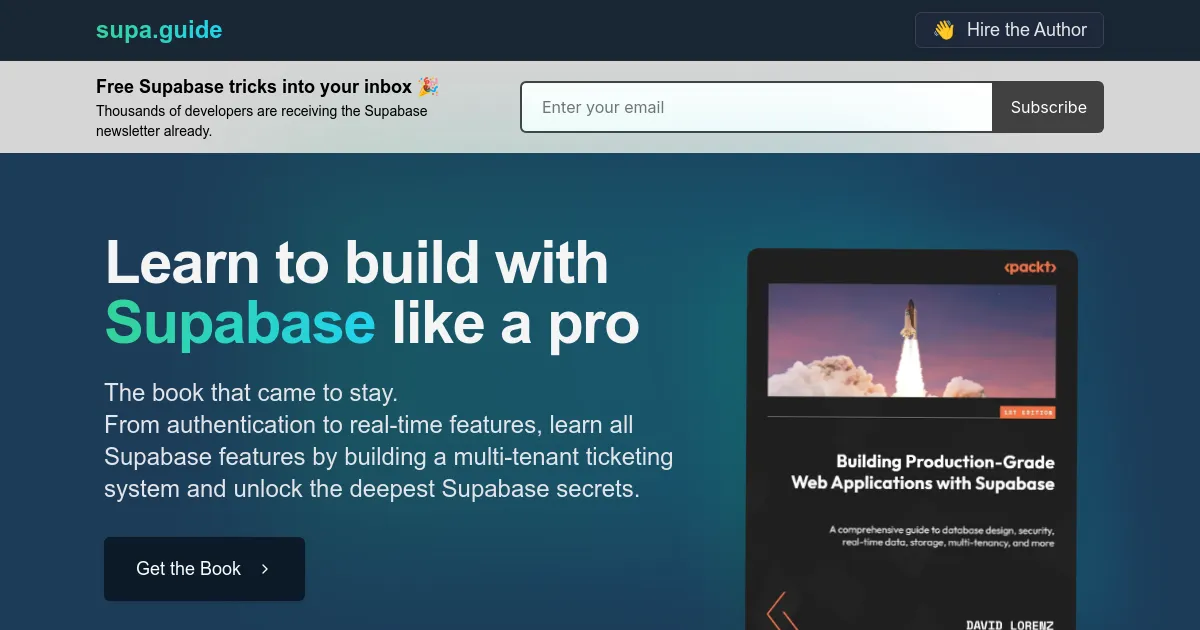
Task: Click the Hire the Author button
Action: (x=1009, y=30)
